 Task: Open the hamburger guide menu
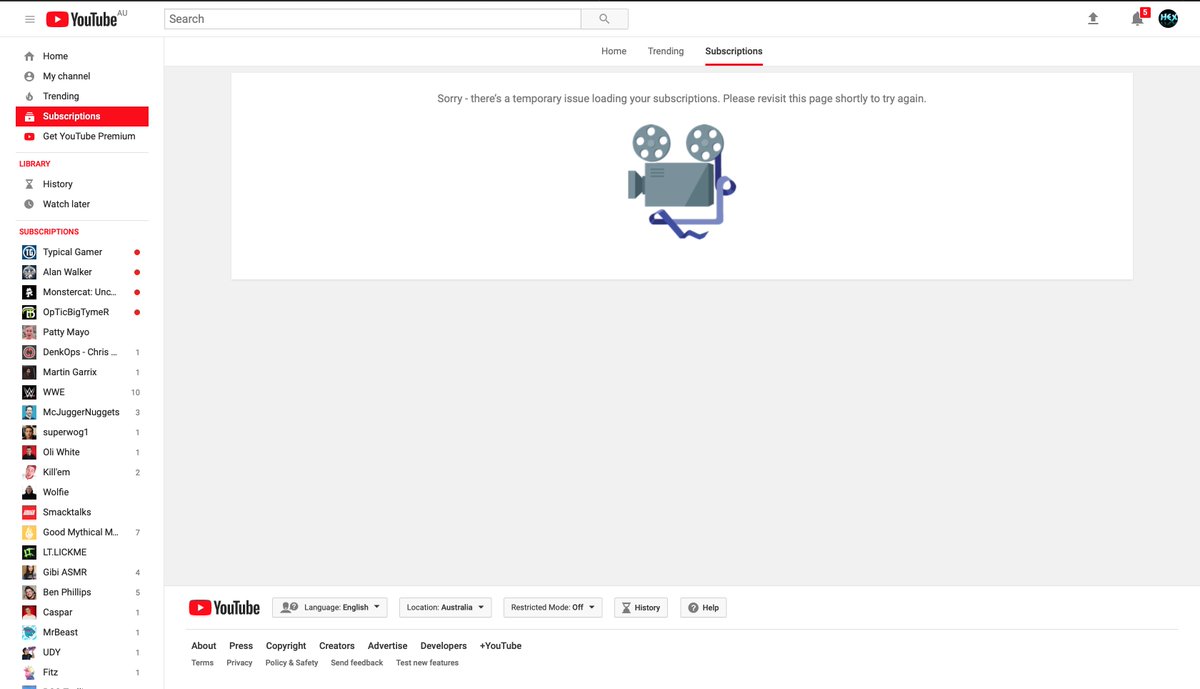(29, 19)
